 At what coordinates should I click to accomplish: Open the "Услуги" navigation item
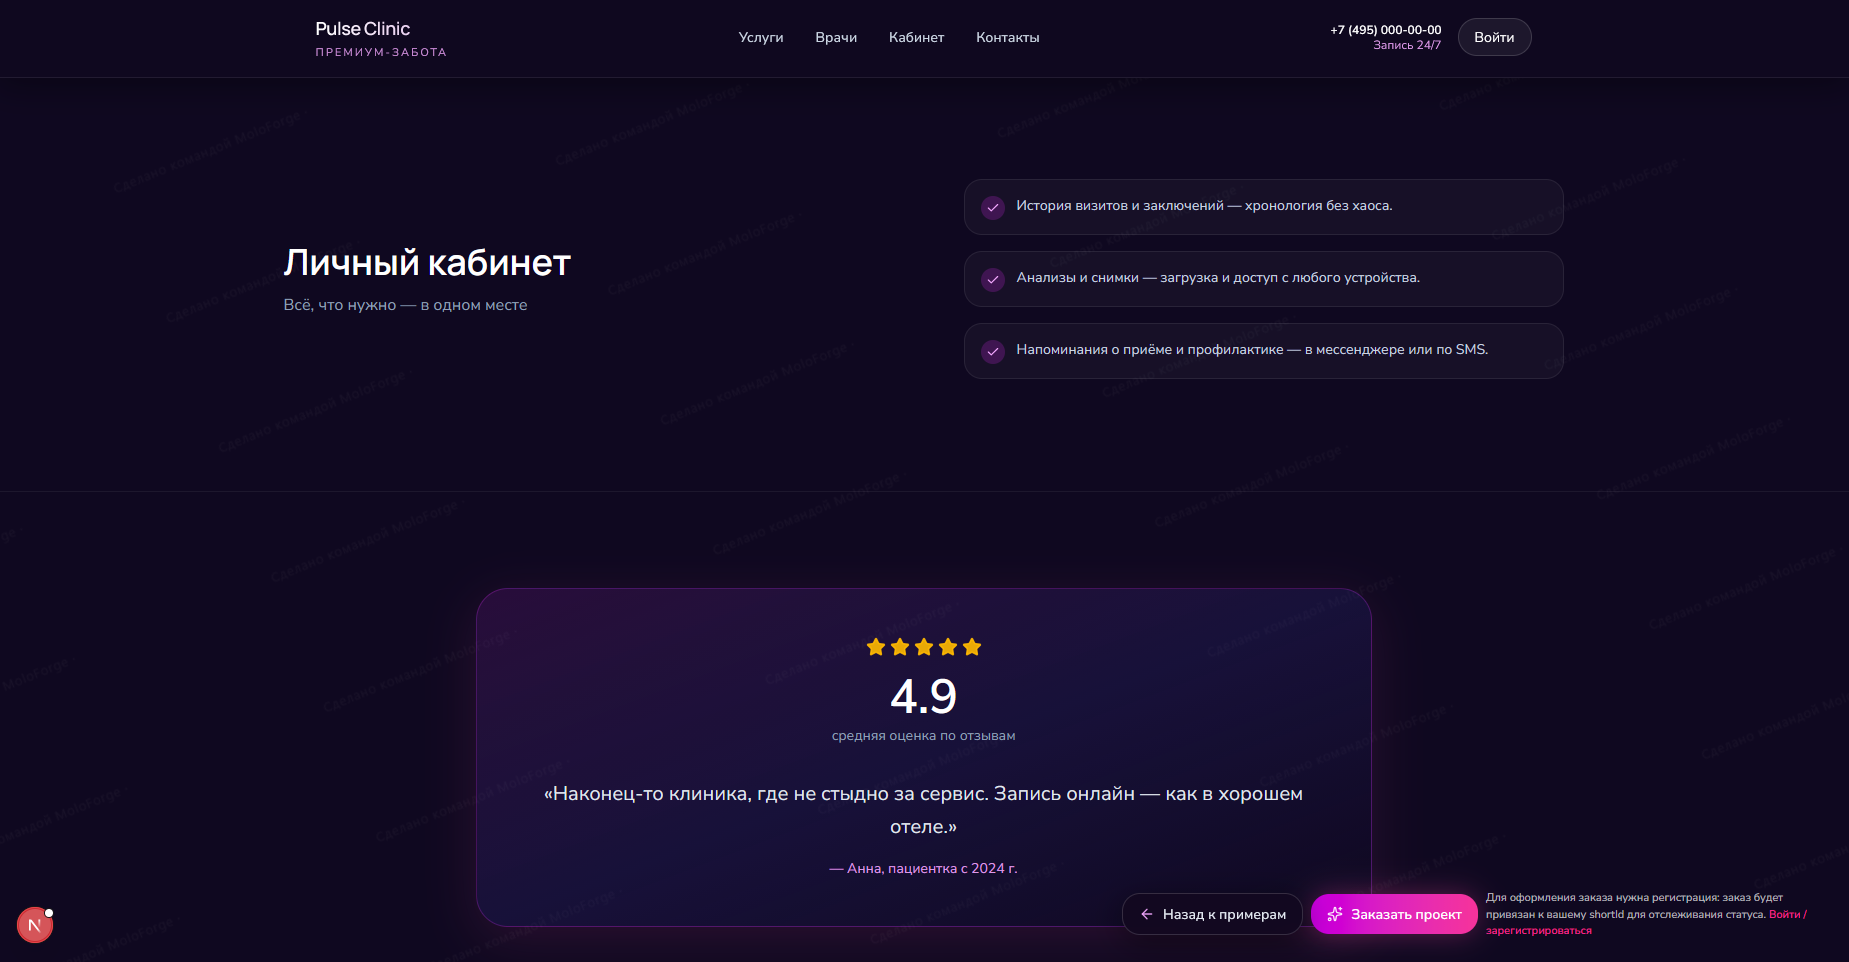[760, 37]
